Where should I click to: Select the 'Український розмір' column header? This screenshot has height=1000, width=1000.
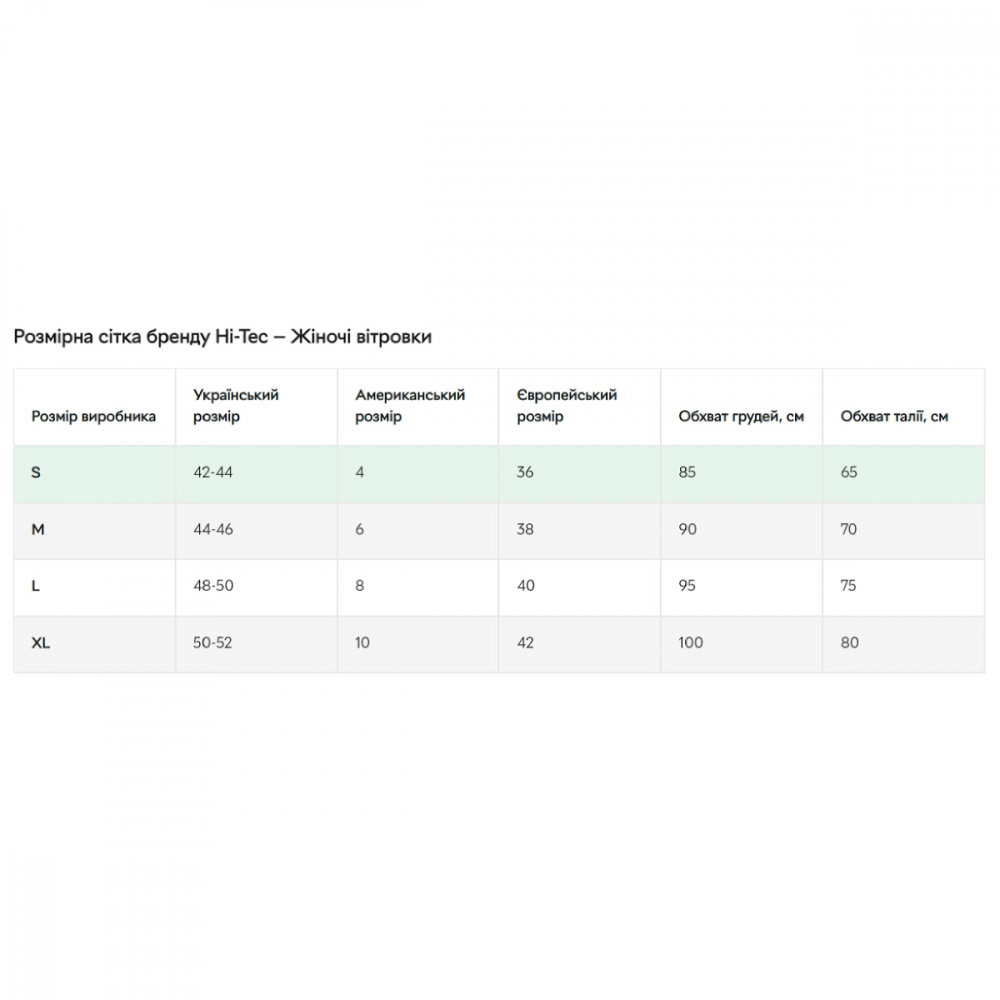tap(236, 406)
